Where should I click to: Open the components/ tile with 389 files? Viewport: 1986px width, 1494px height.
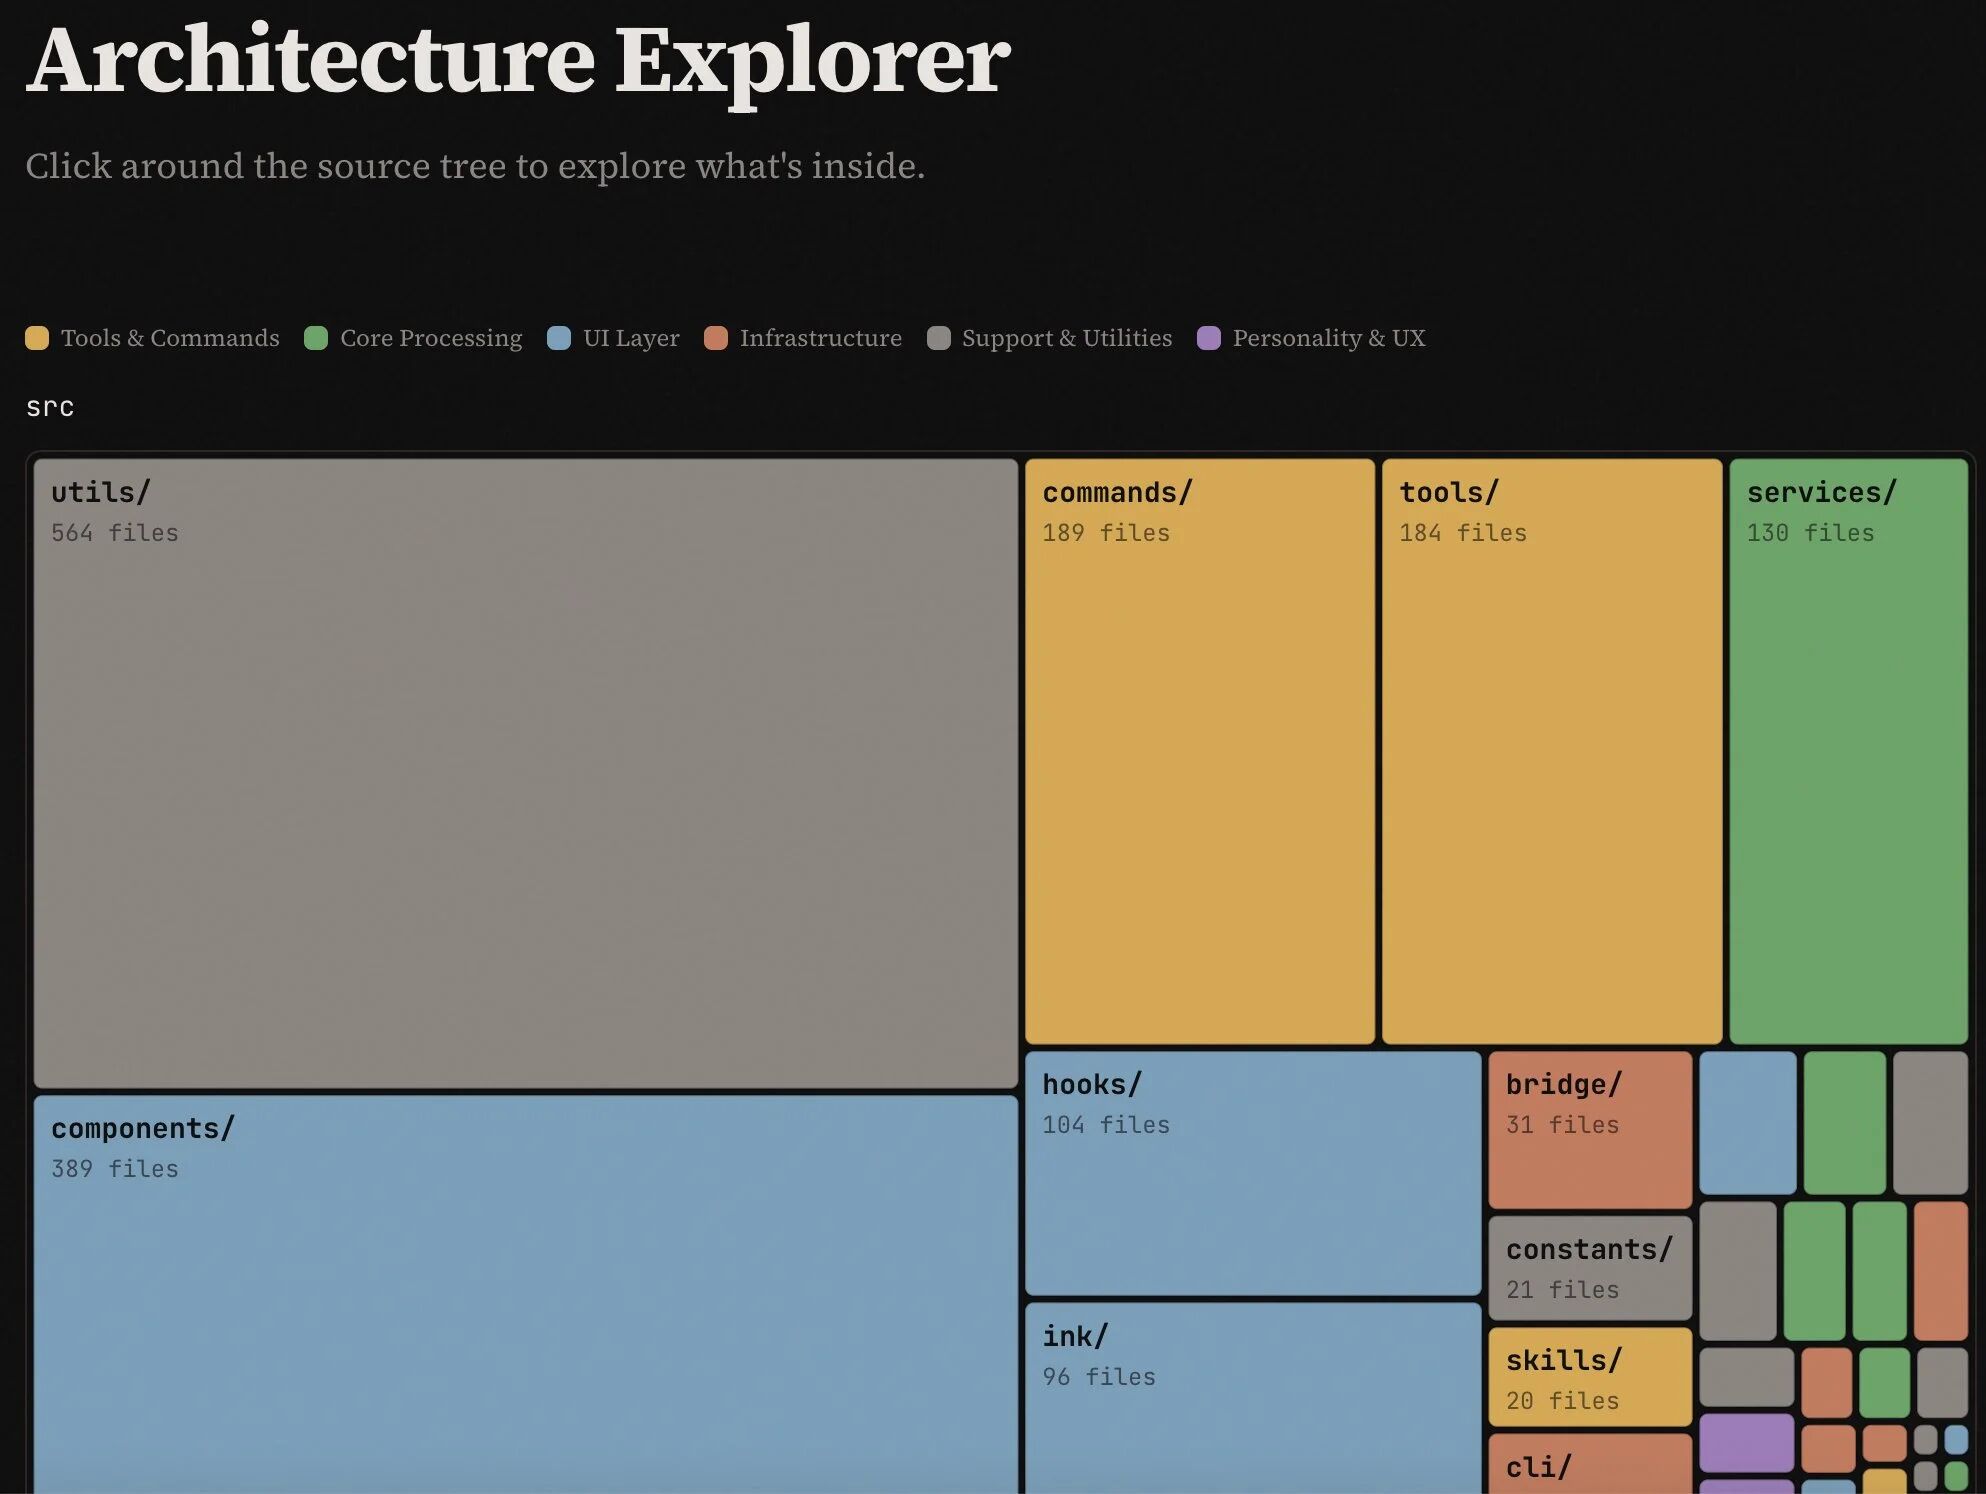[x=525, y=1295]
